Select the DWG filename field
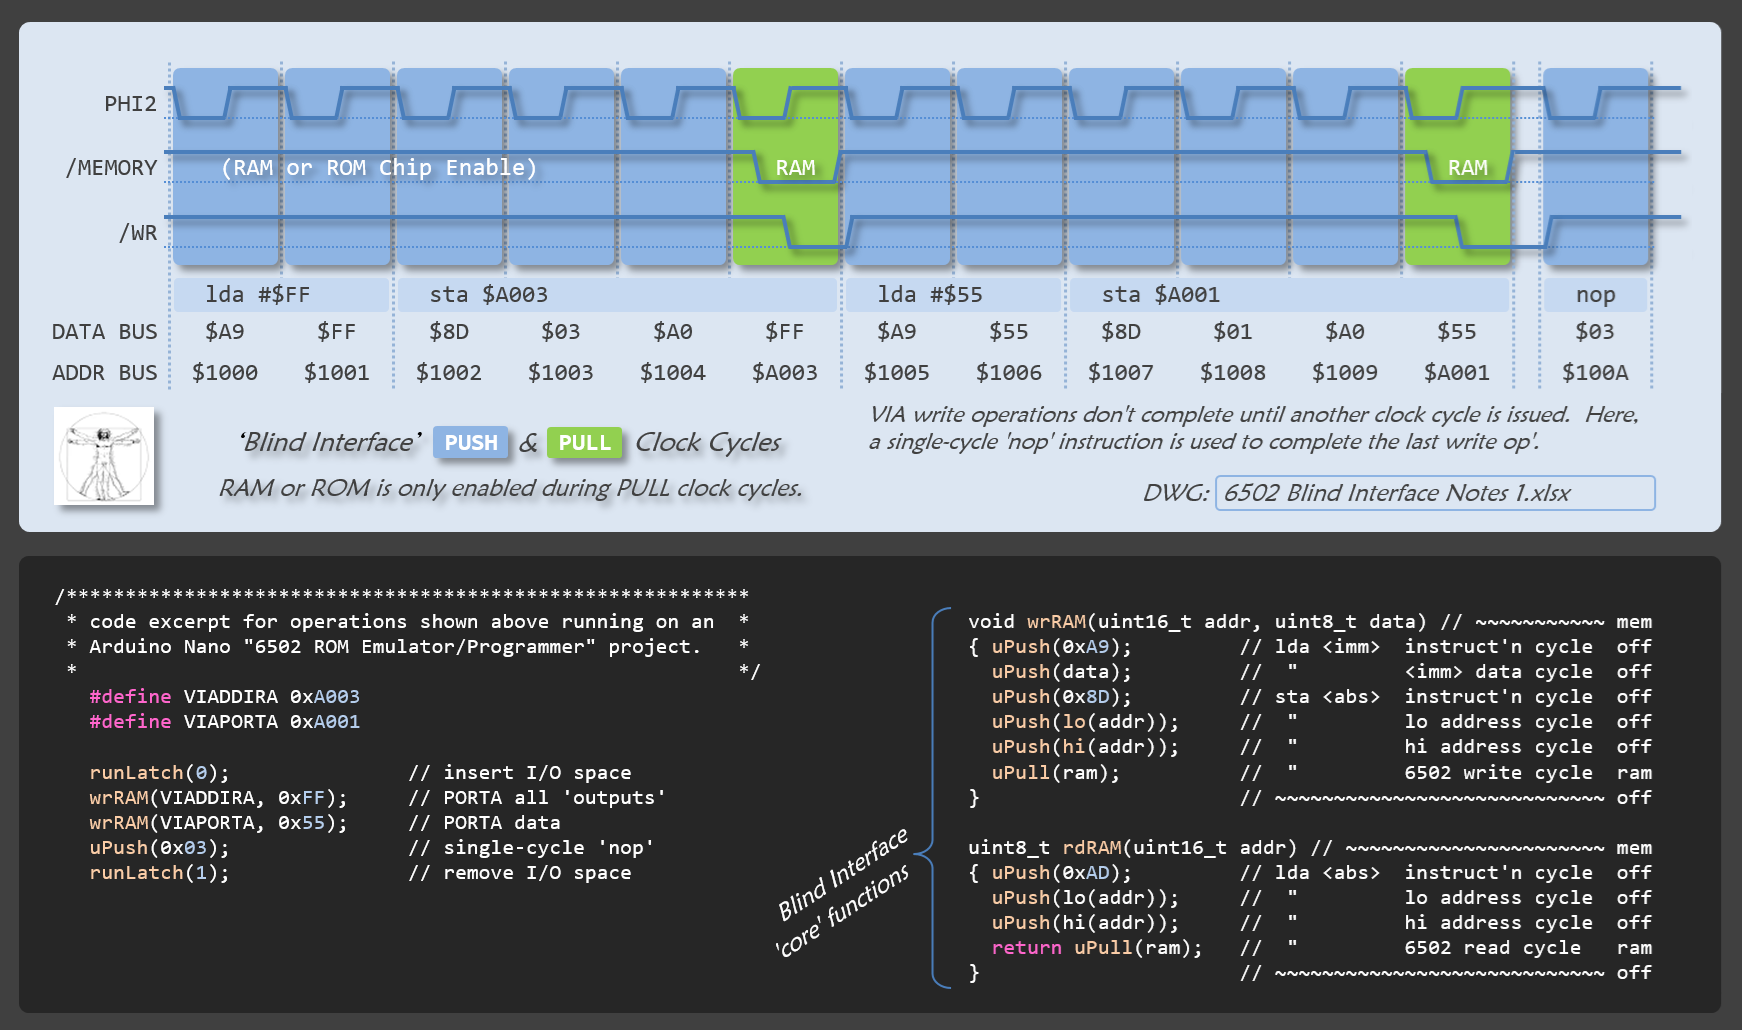 (1434, 493)
